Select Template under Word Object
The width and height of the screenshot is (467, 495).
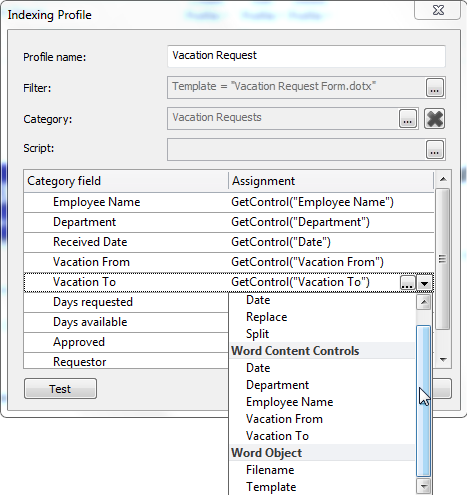tap(322, 487)
